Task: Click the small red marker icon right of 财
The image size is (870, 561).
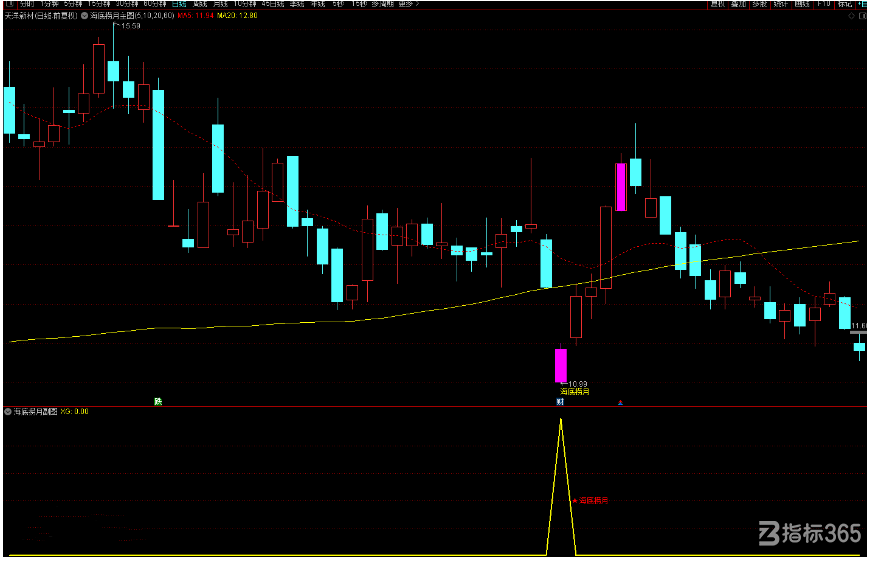Action: [620, 402]
